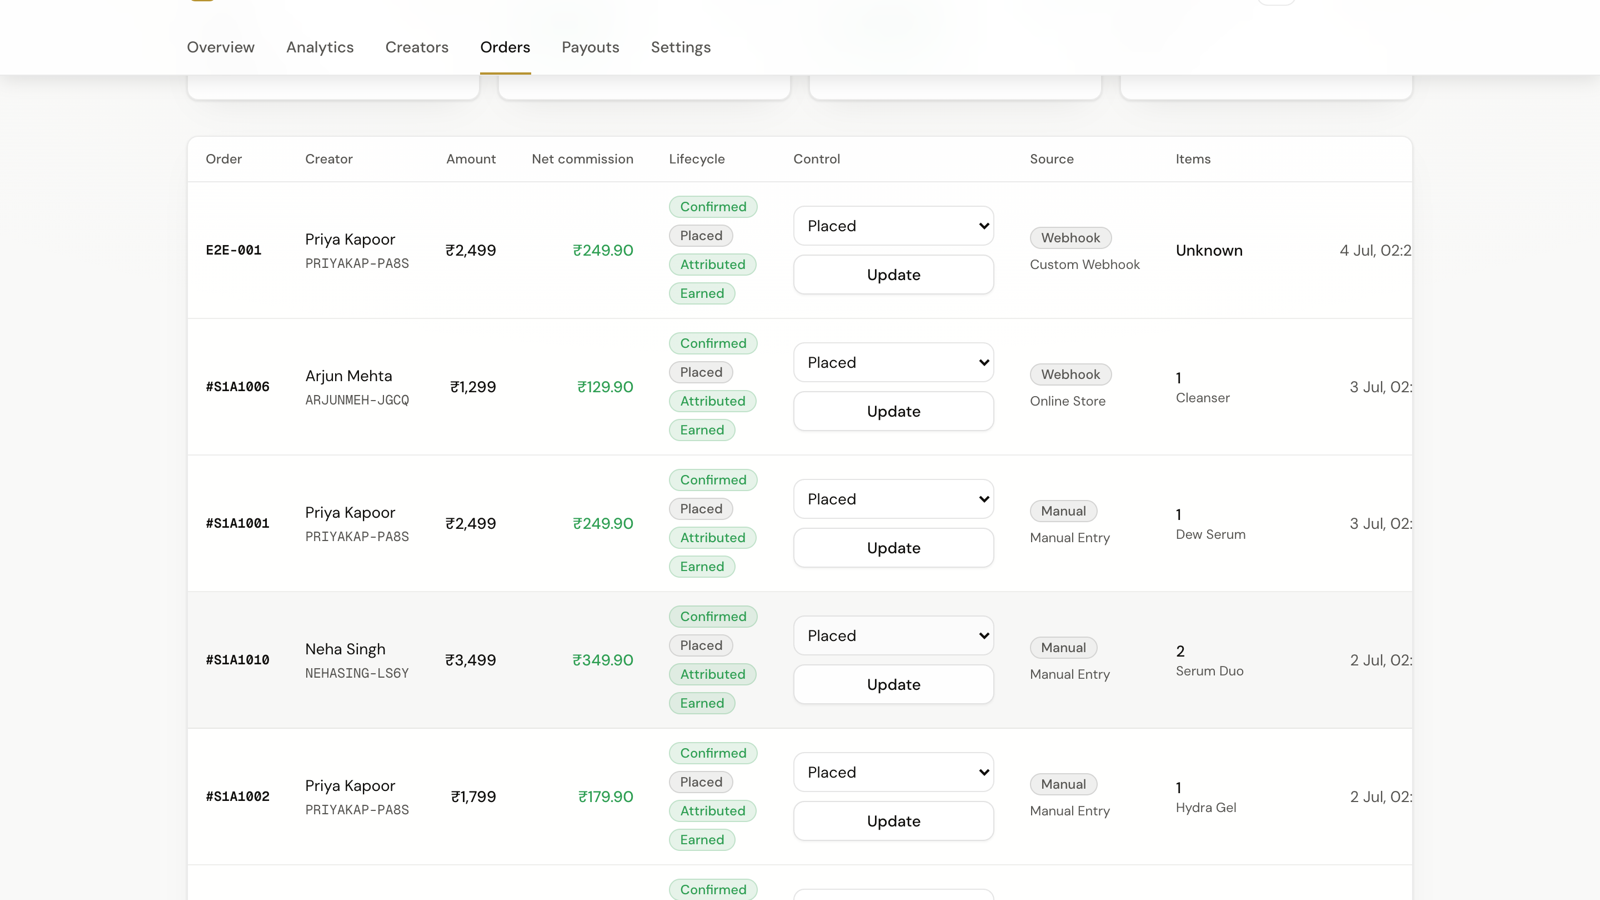Viewport: 1600px width, 900px height.
Task: Expand the Placed dropdown for order #S1A1006
Action: (894, 362)
